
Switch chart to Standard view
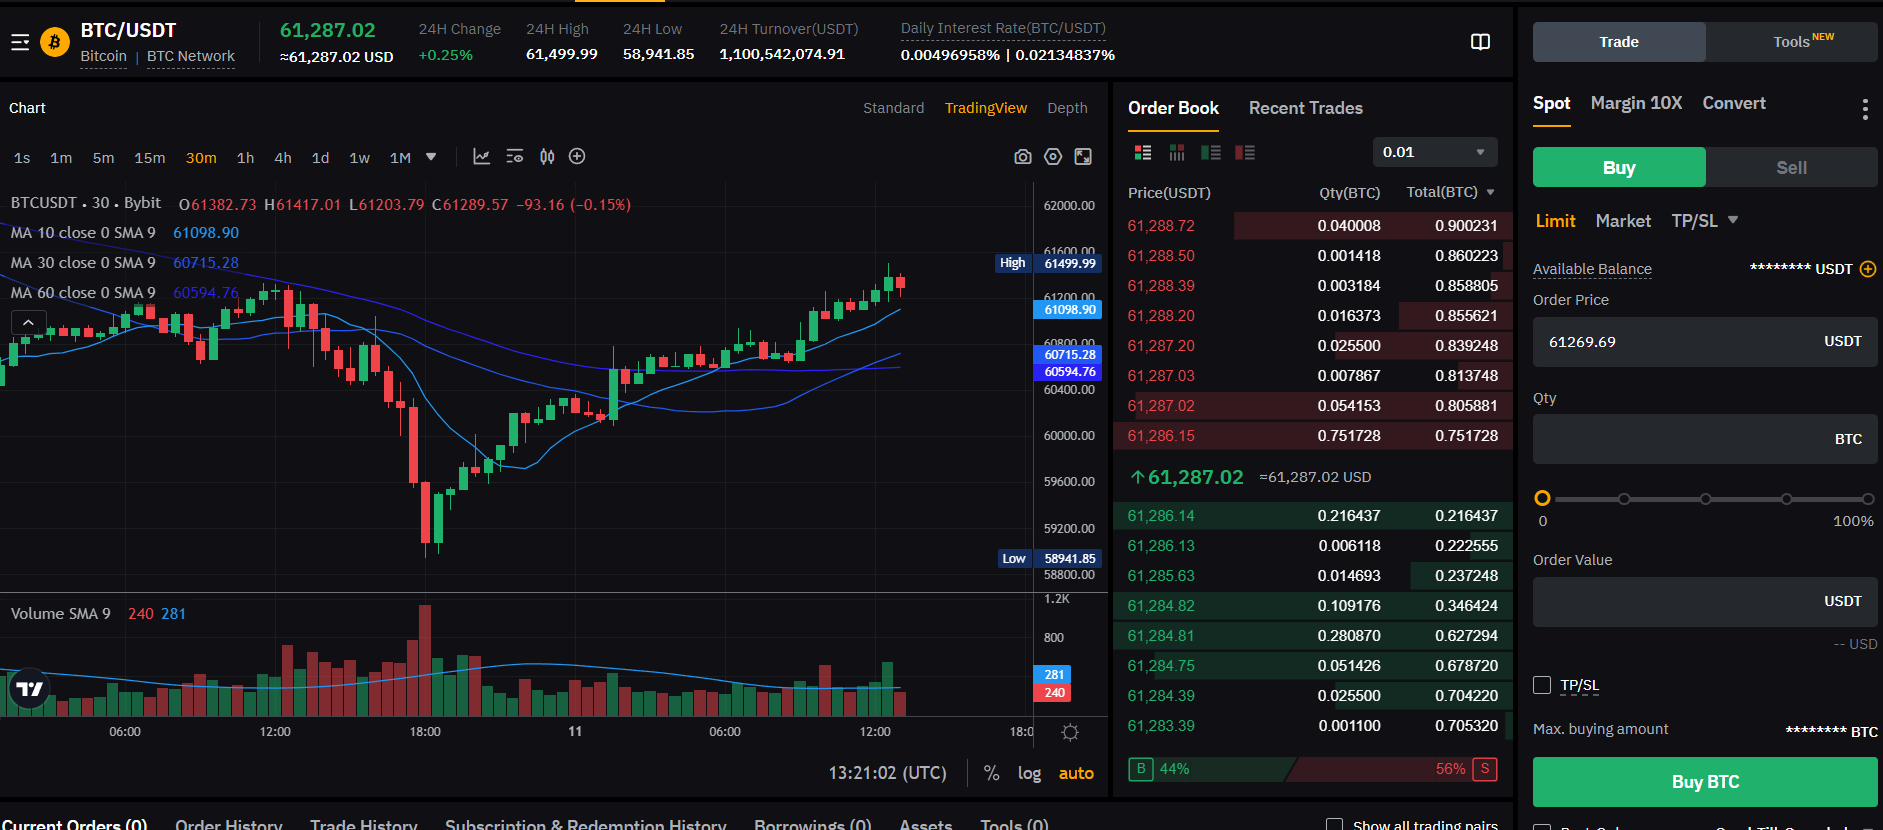893,108
